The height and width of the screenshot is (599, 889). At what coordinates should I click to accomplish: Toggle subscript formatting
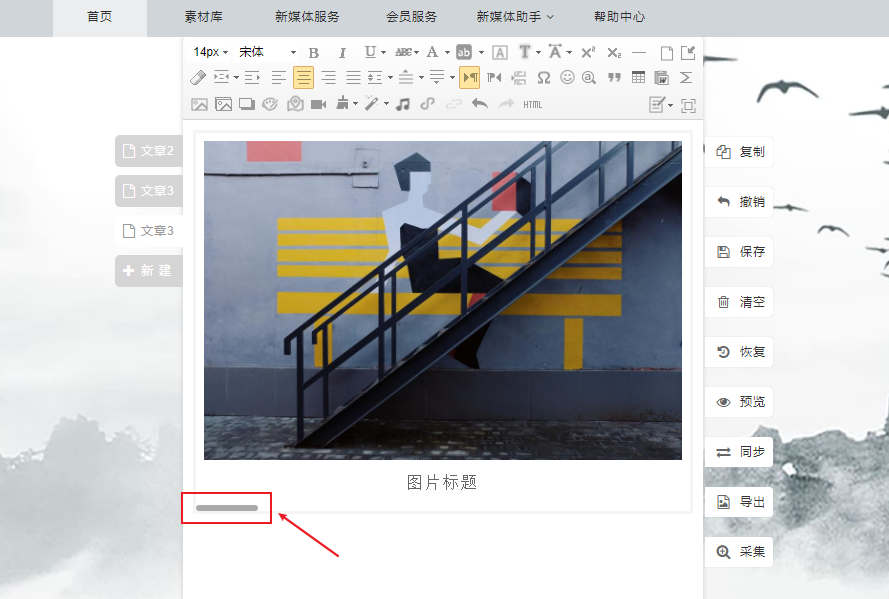click(x=613, y=53)
